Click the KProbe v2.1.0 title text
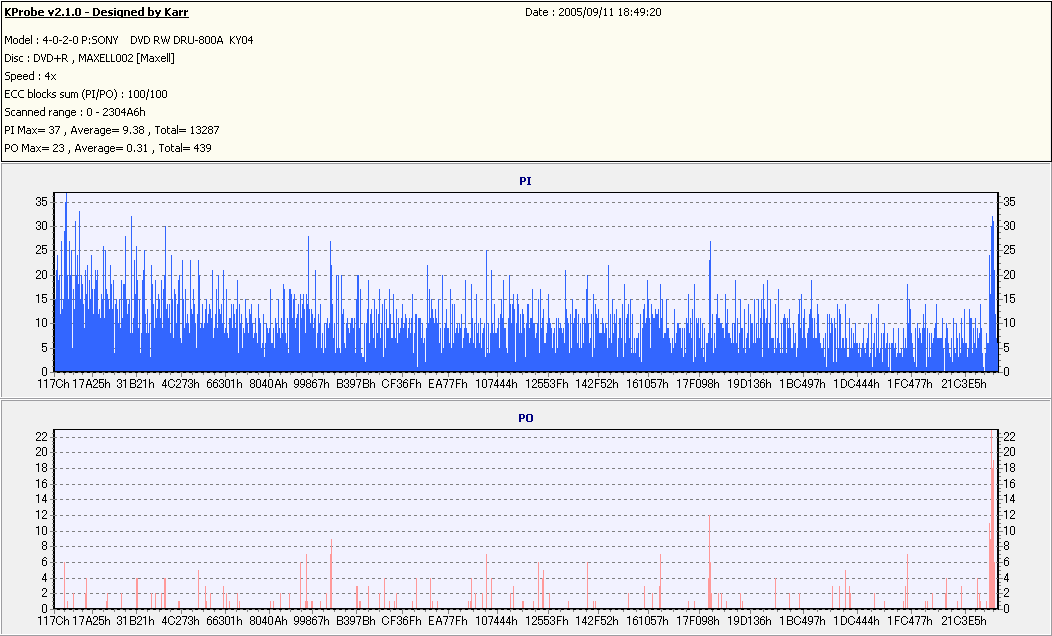 pos(96,12)
